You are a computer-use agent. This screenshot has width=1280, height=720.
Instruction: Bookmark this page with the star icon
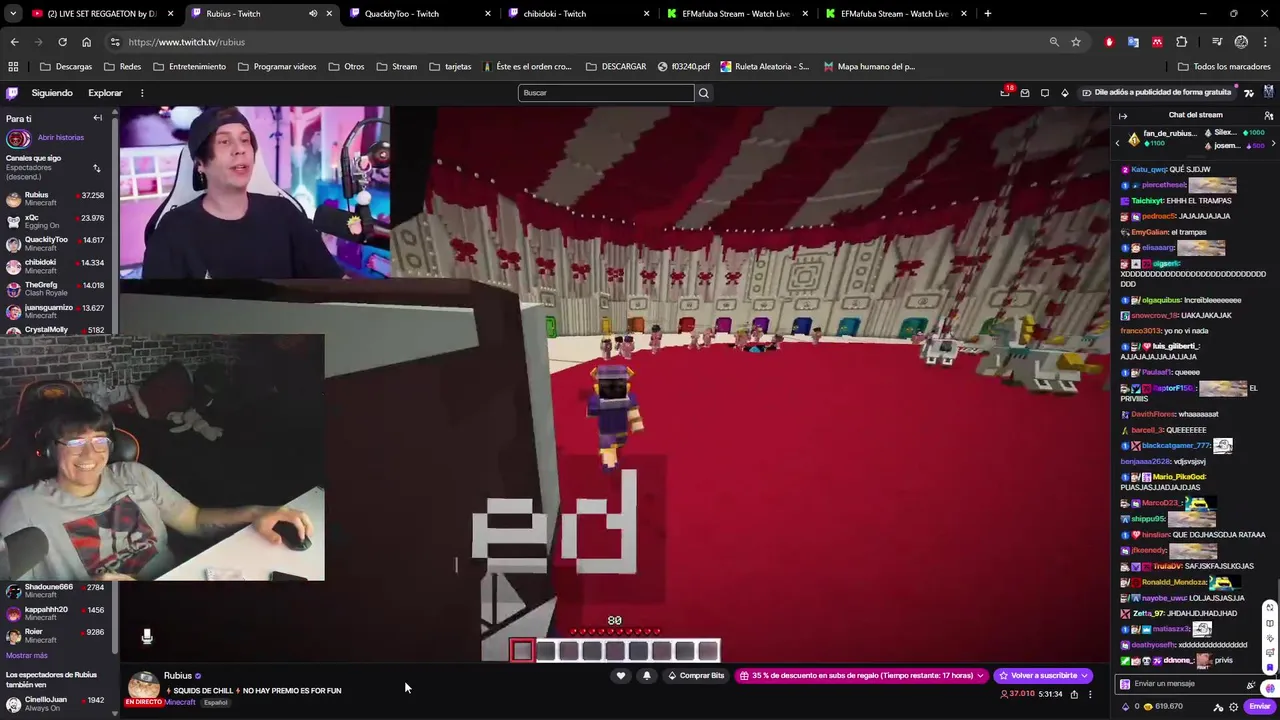[1076, 42]
